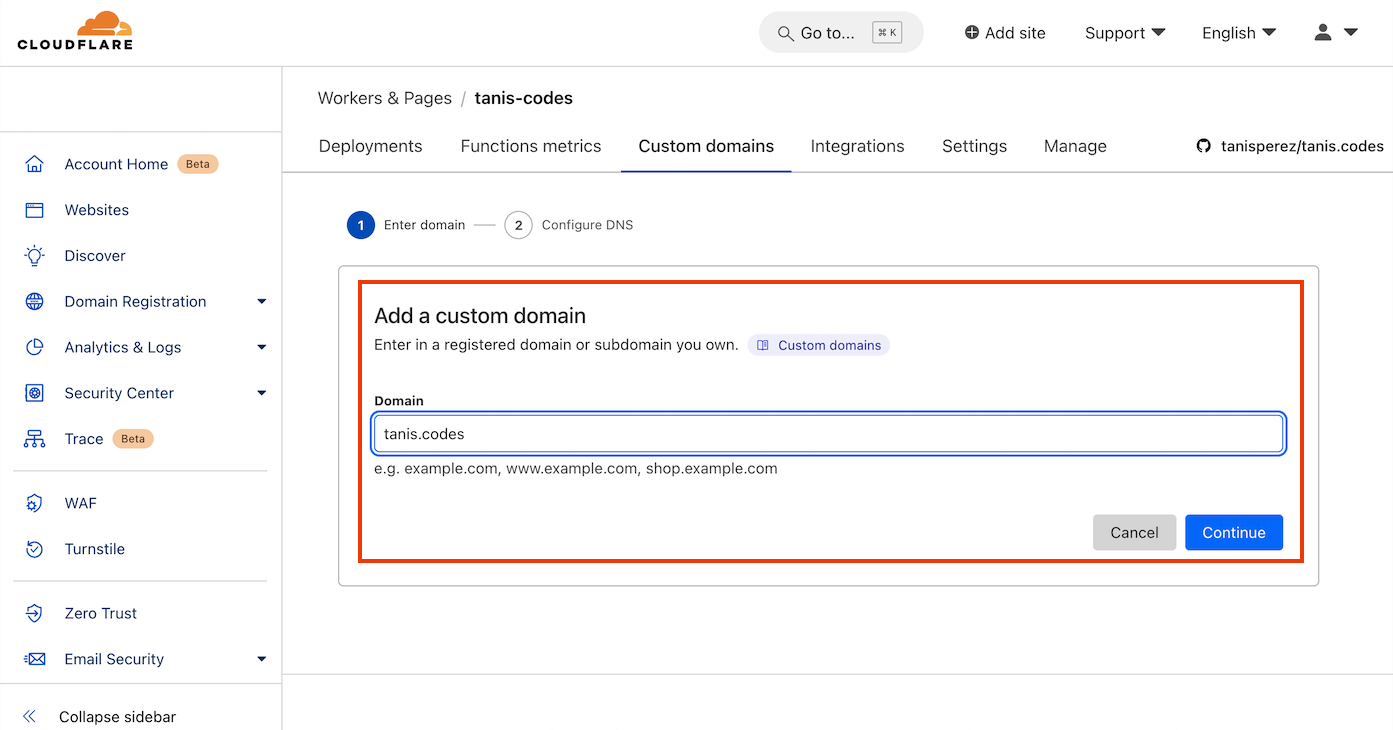Viewport: 1393px width, 730px height.
Task: Open the Websites section in the sidebar
Action: pyautogui.click(x=96, y=209)
